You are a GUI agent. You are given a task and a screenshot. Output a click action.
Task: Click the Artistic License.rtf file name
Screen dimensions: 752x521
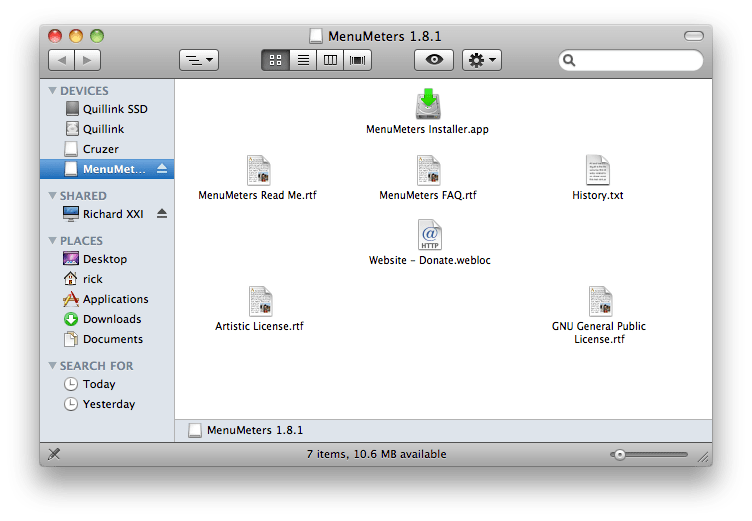pos(259,326)
